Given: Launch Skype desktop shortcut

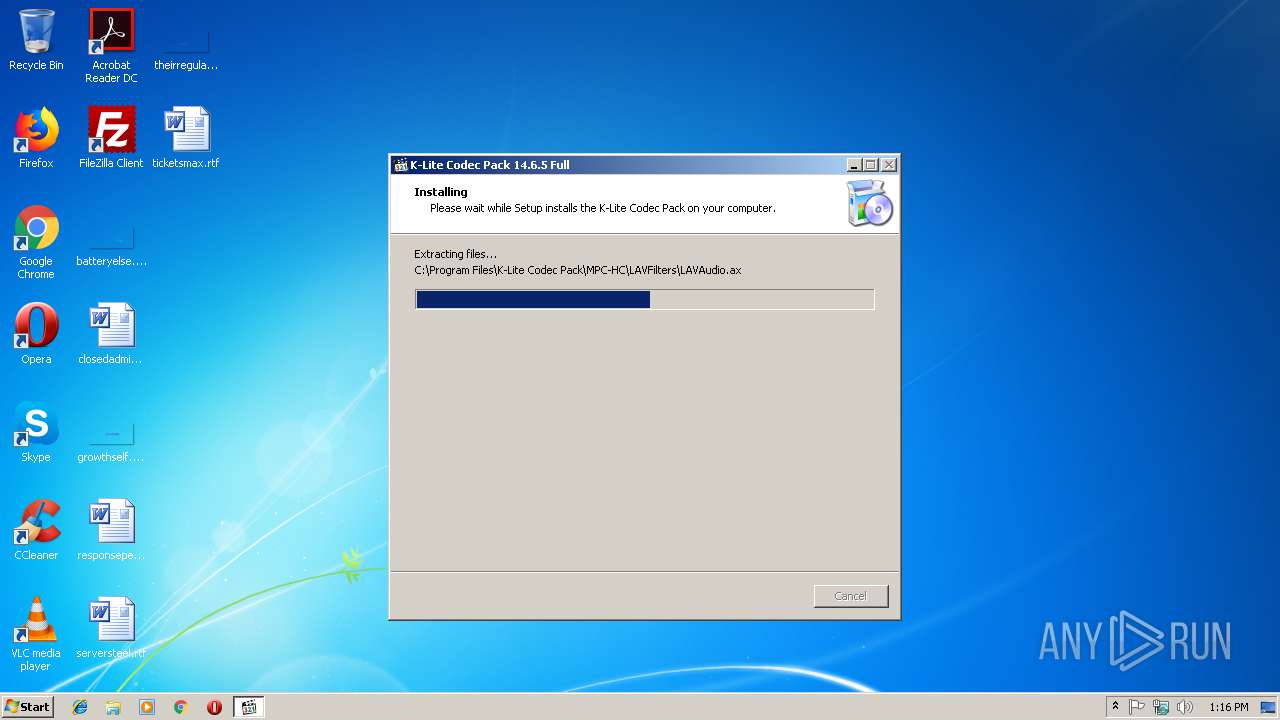Looking at the screenshot, I should 36,432.
